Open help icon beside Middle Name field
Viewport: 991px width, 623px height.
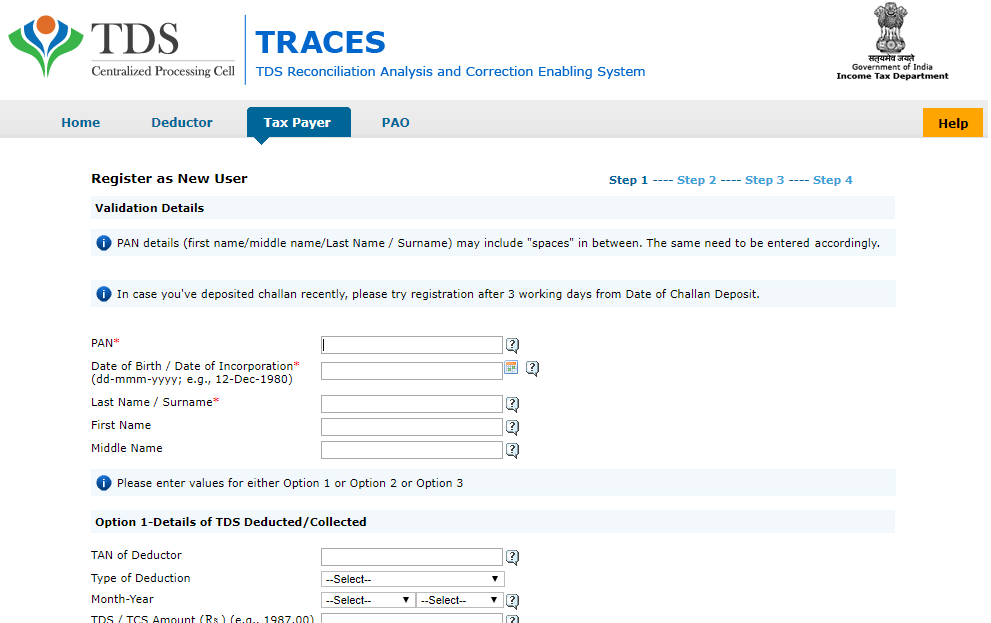click(513, 451)
